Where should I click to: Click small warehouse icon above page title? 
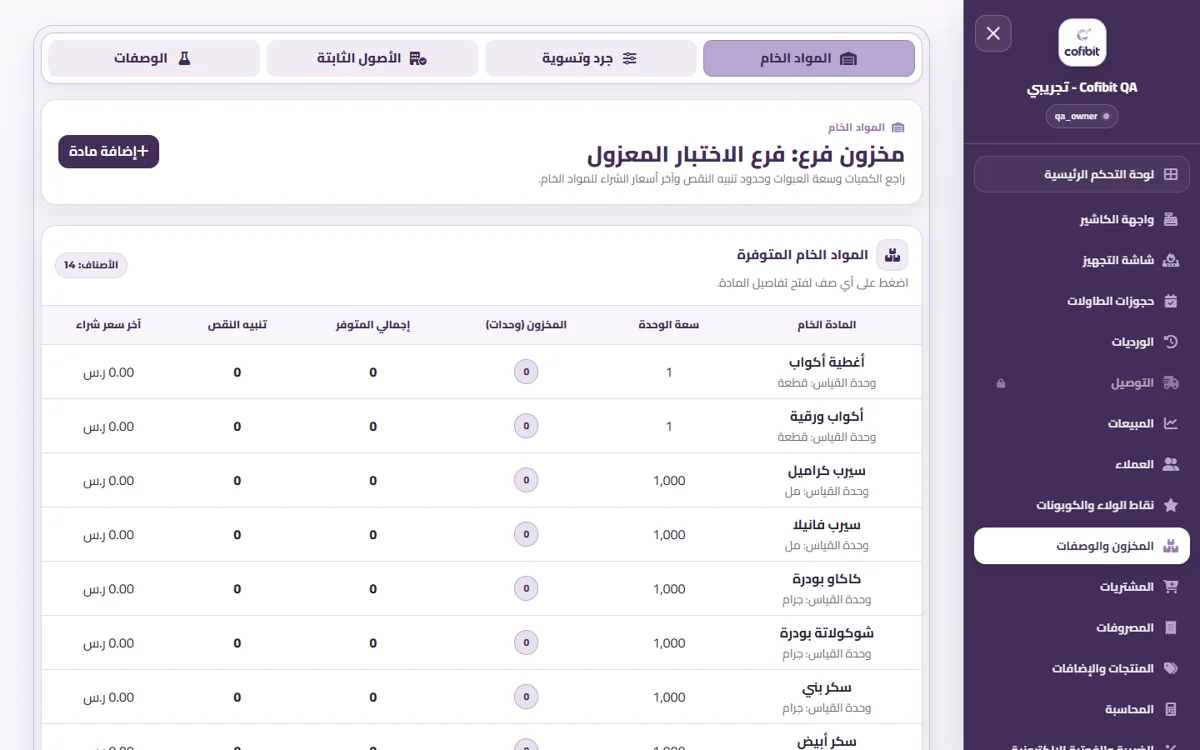(897, 128)
